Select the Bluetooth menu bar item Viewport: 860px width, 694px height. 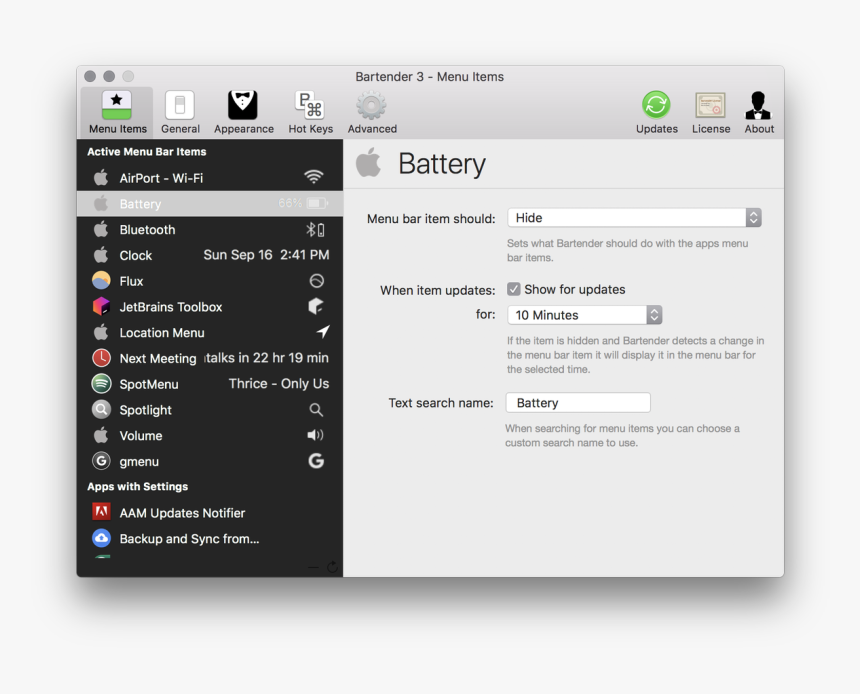[145, 229]
